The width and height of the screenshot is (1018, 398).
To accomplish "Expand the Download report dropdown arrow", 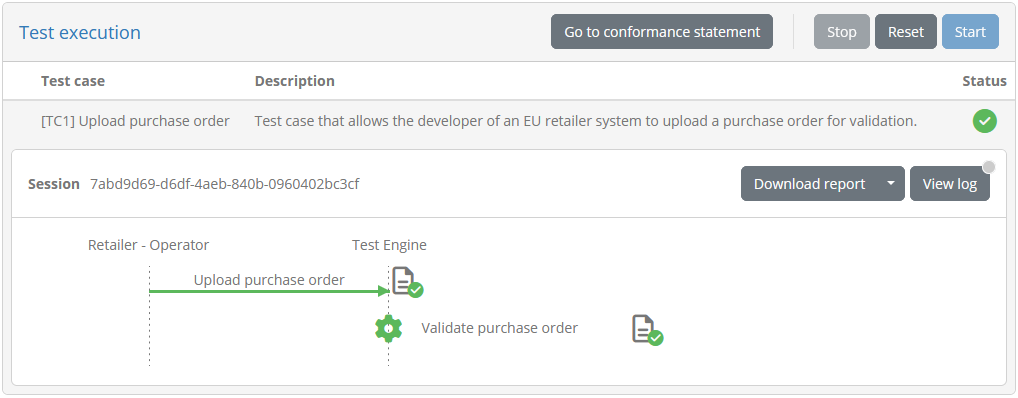I will [891, 184].
